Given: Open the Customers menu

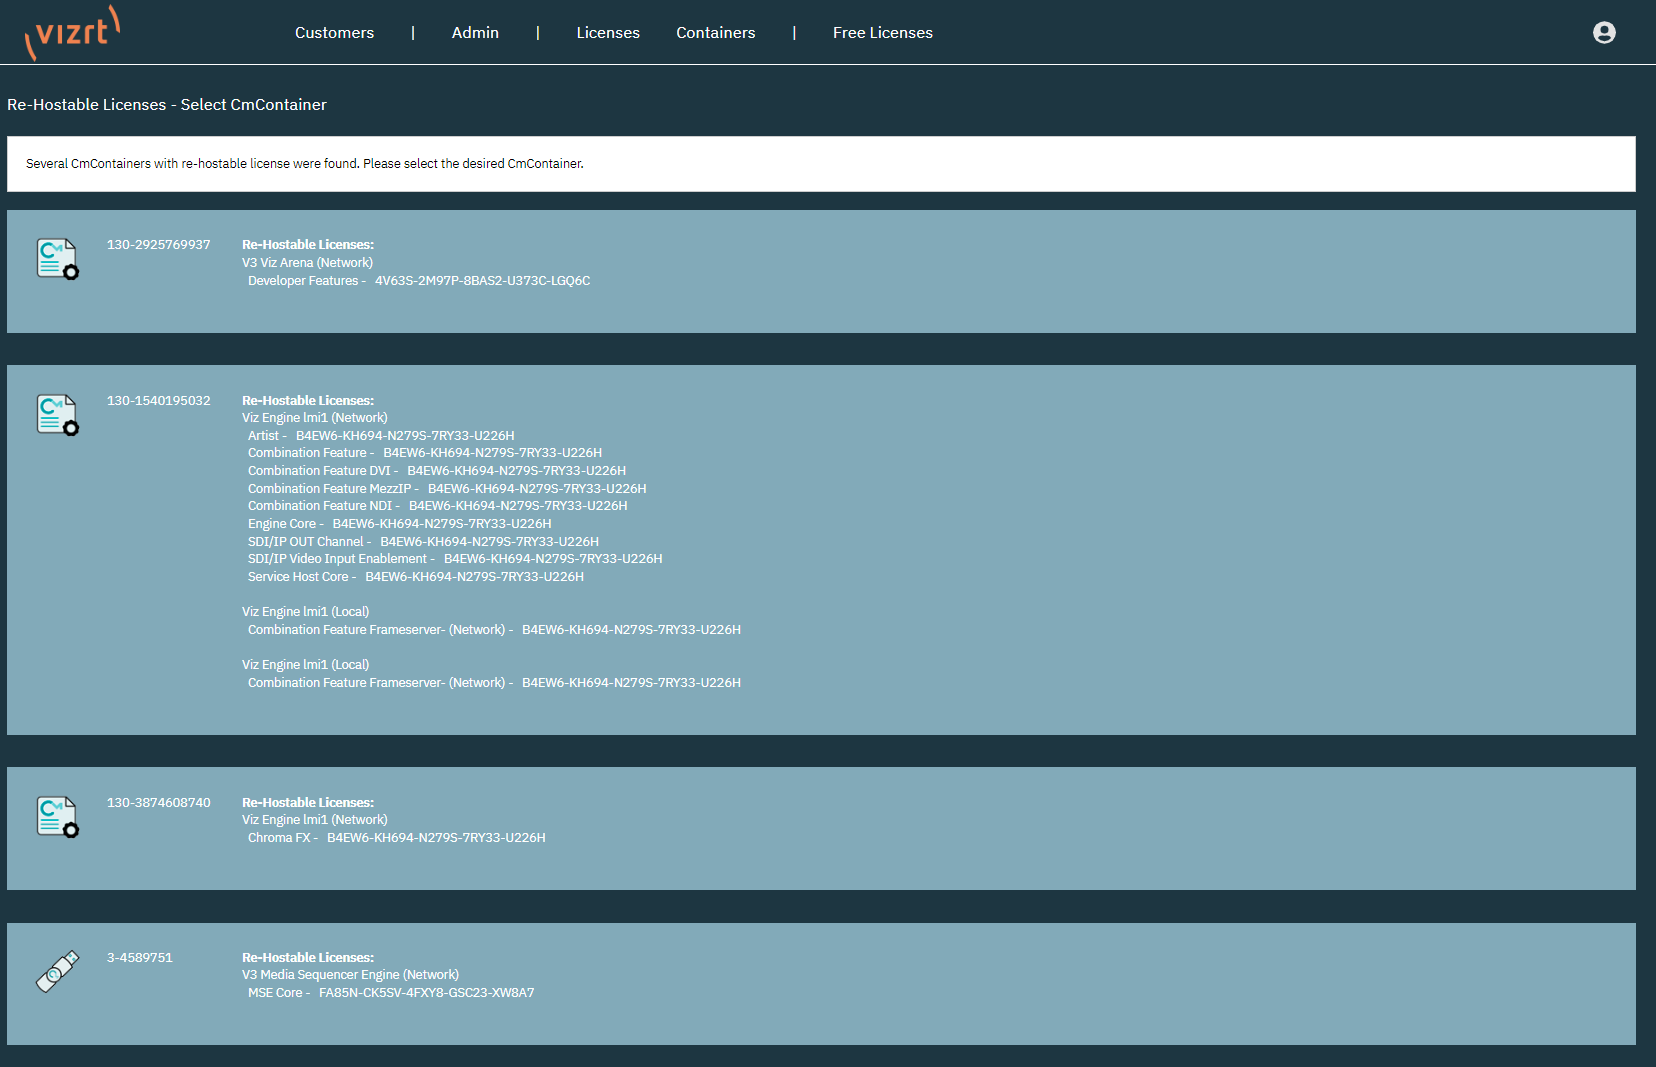Looking at the screenshot, I should tap(334, 33).
